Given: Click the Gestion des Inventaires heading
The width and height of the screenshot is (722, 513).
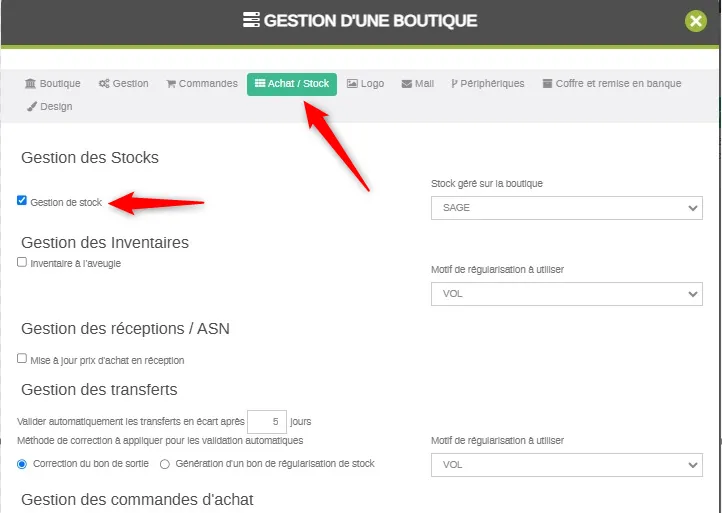Looking at the screenshot, I should tap(105, 243).
